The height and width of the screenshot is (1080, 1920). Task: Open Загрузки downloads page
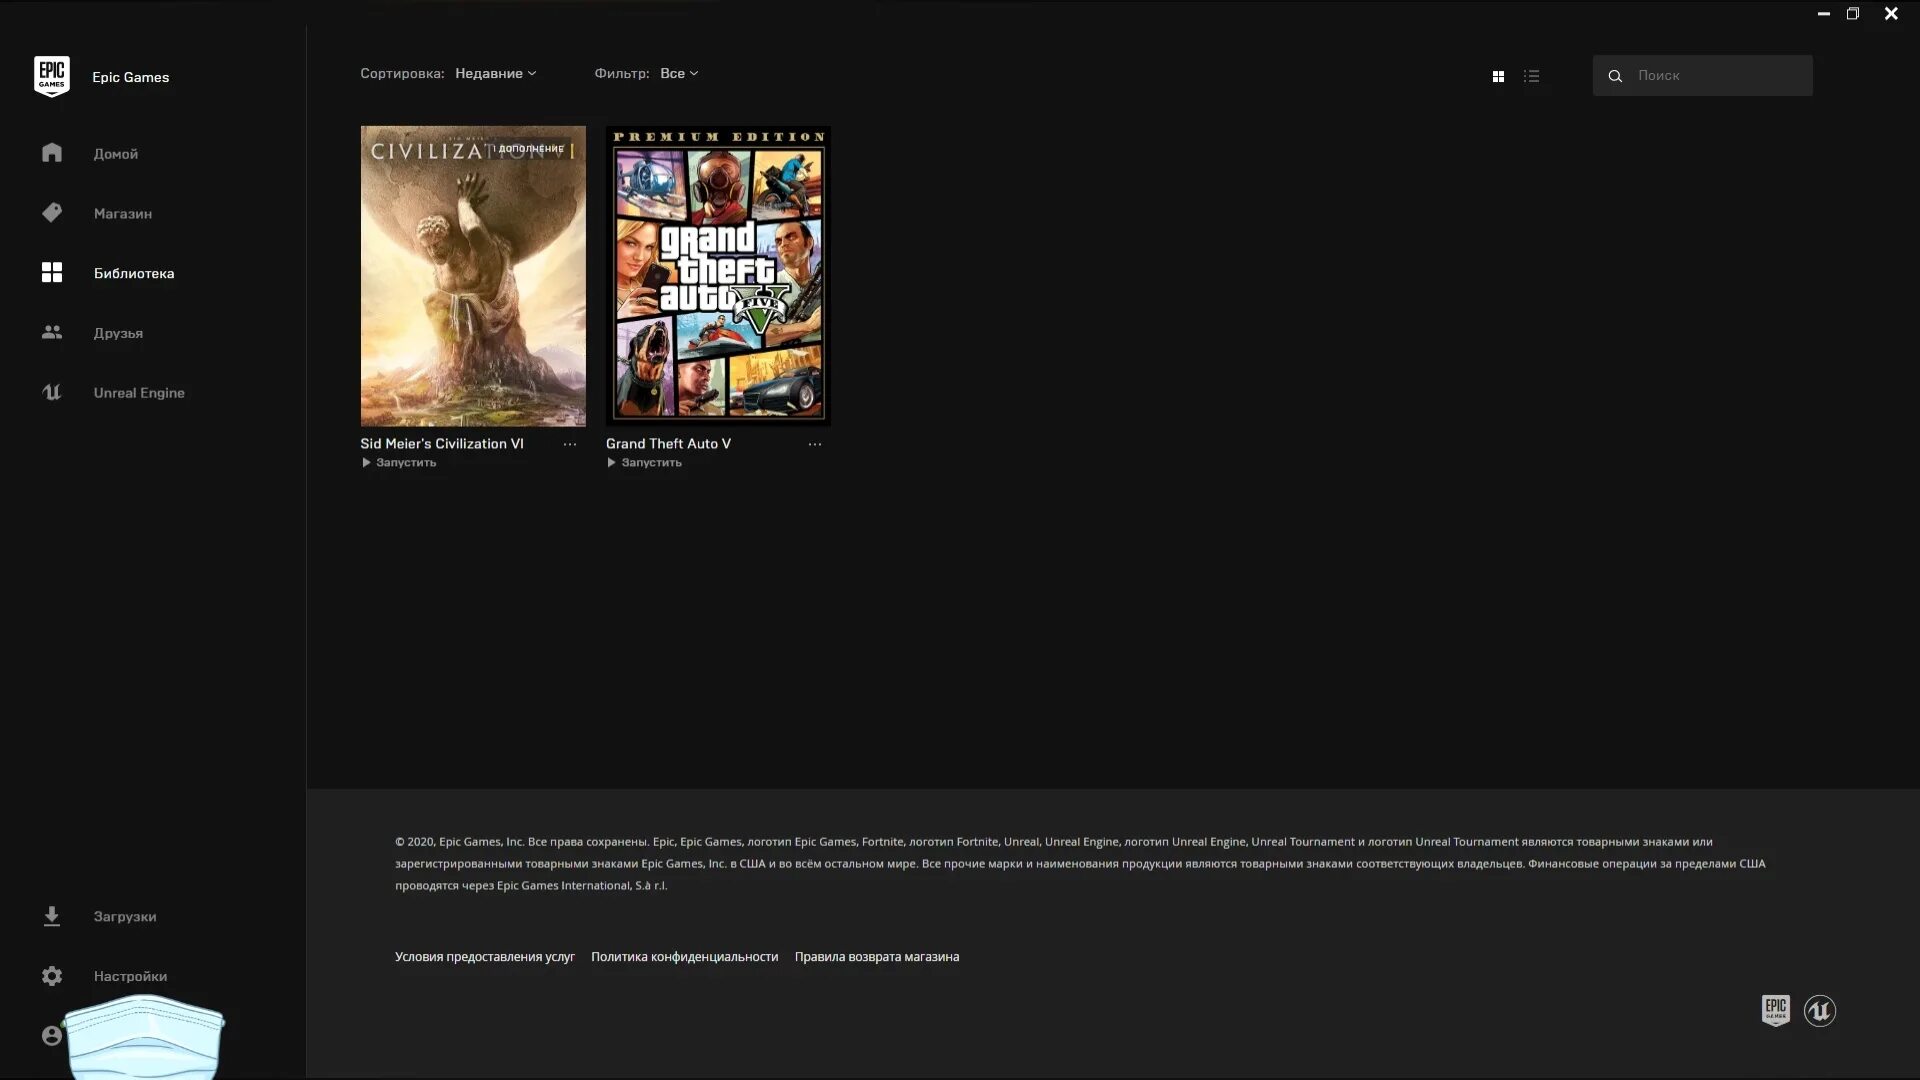125,917
